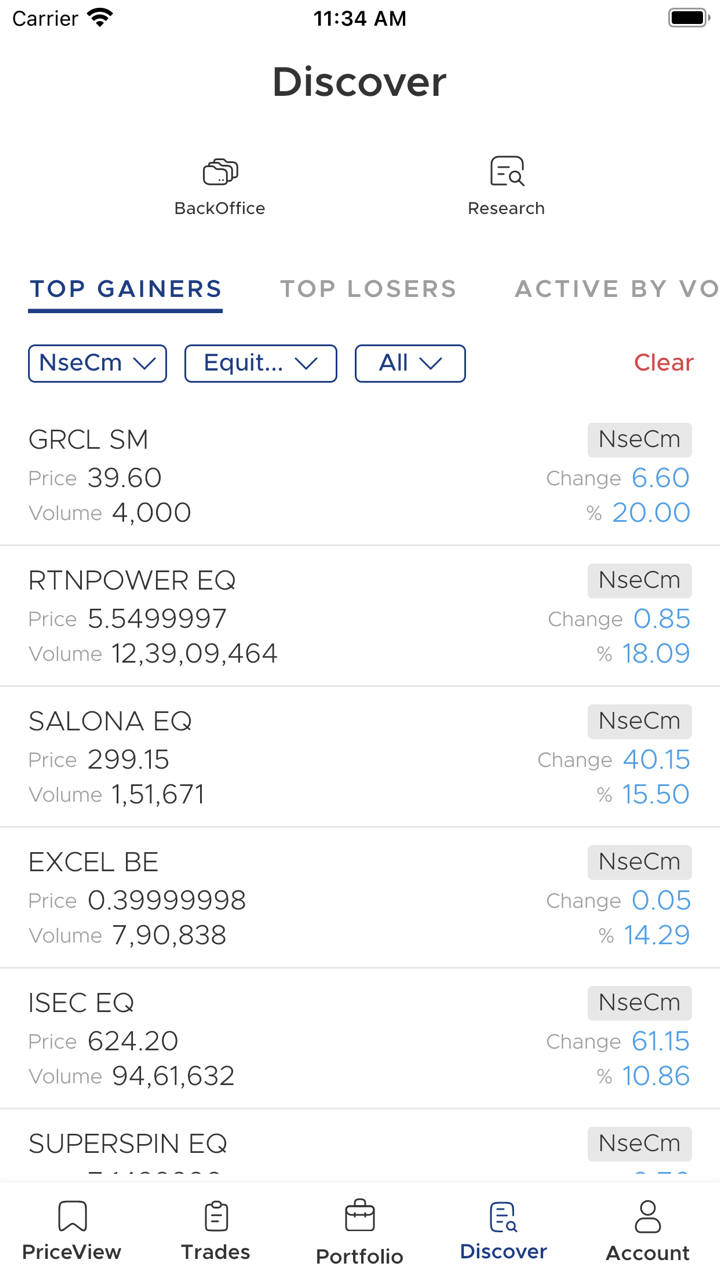Open the Trades clipboard icon
The height and width of the screenshot is (1280, 720).
(216, 1217)
